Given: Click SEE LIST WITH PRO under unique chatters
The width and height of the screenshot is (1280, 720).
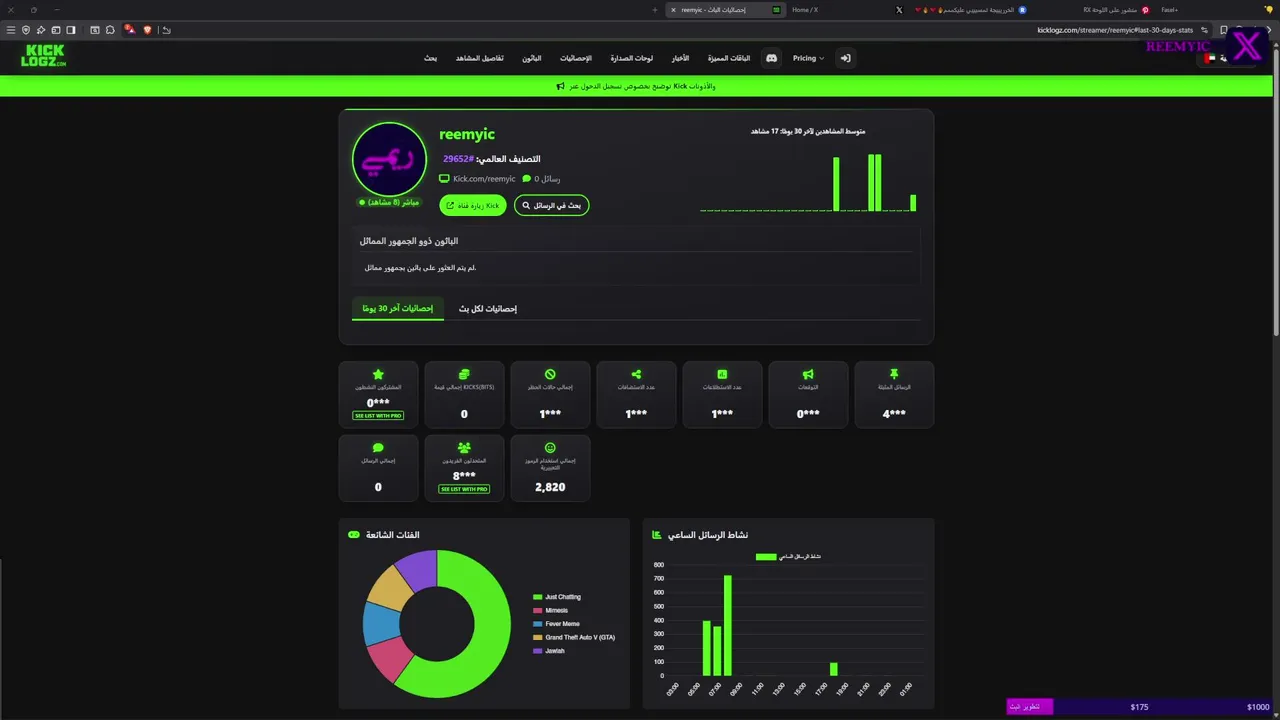Looking at the screenshot, I should click(464, 489).
